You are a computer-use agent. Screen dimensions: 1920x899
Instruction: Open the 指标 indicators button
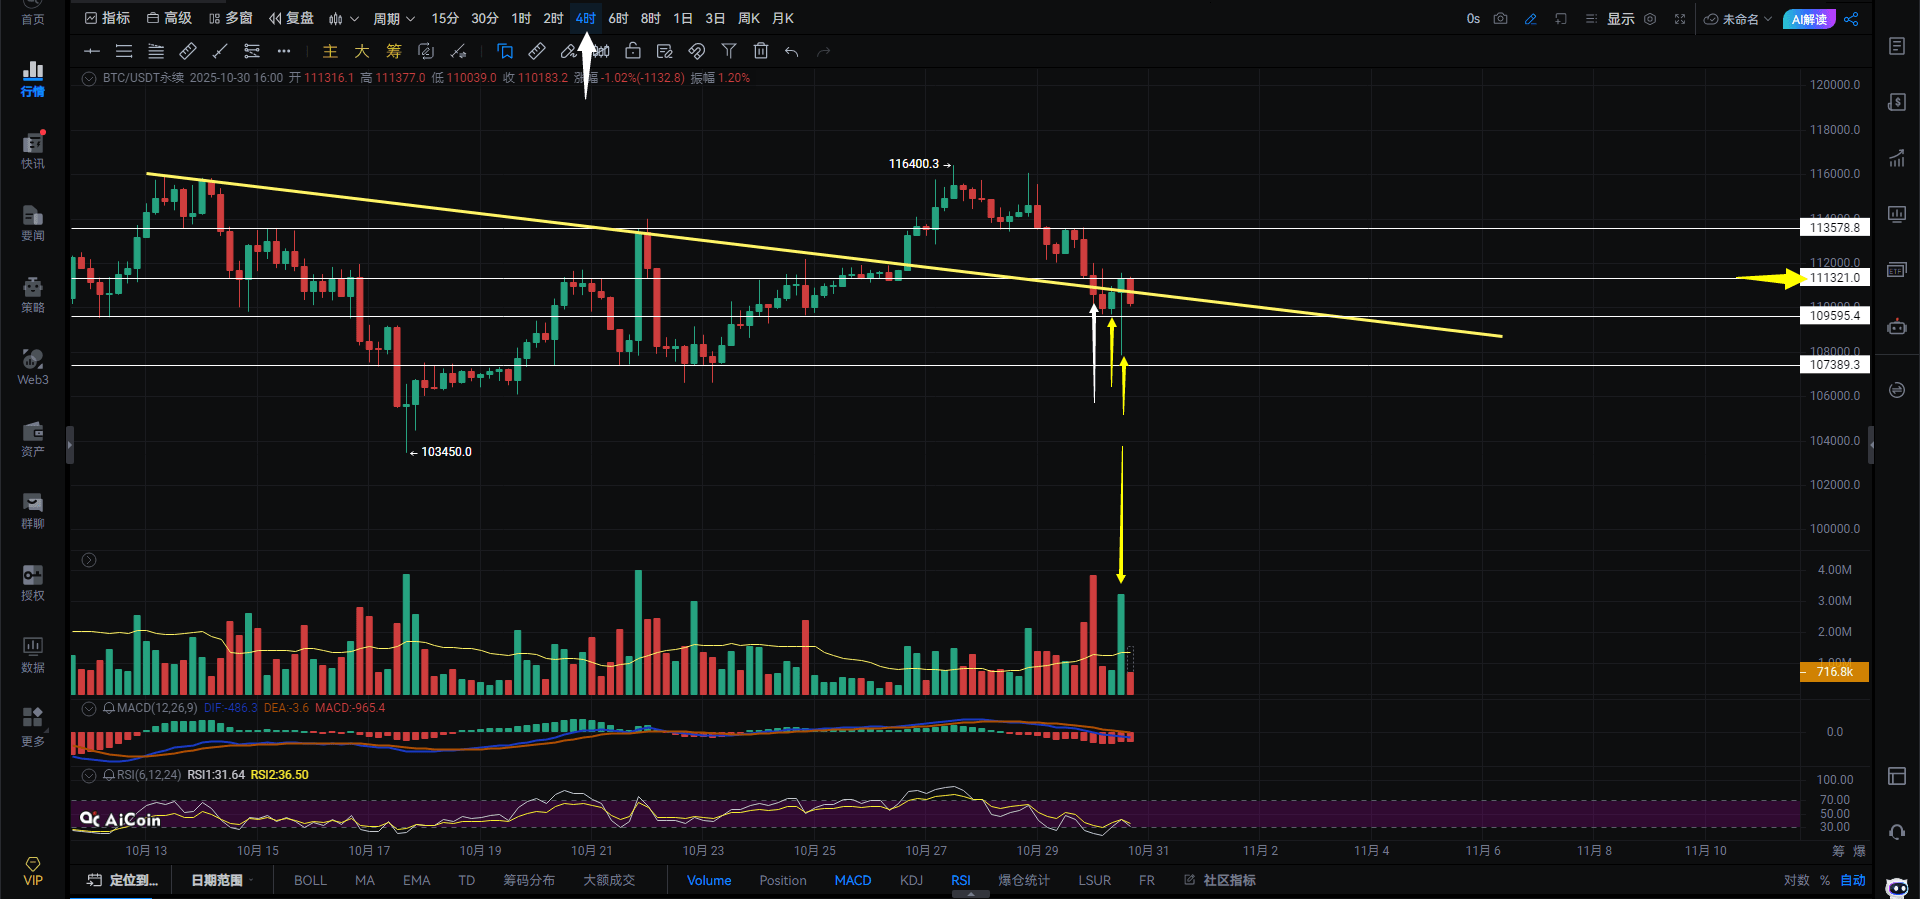(x=108, y=19)
